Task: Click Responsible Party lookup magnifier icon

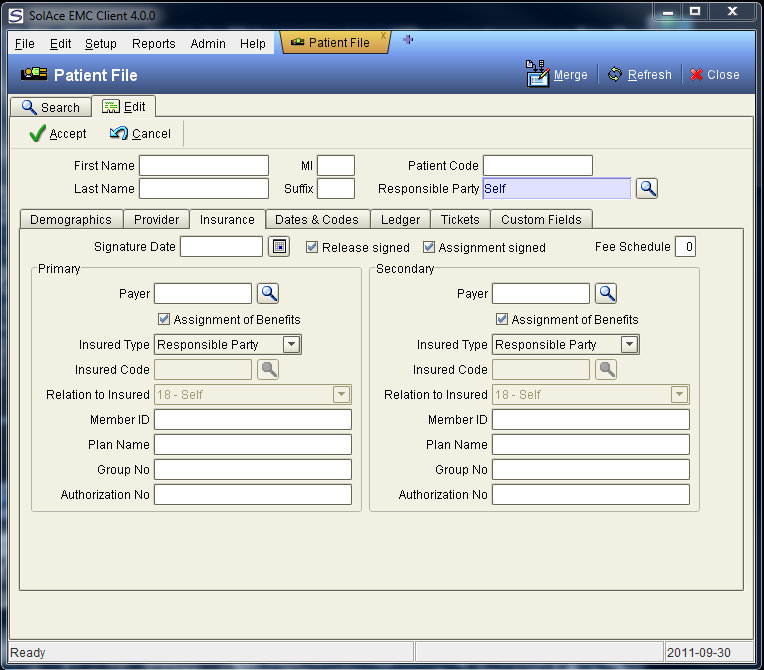Action: 647,188
